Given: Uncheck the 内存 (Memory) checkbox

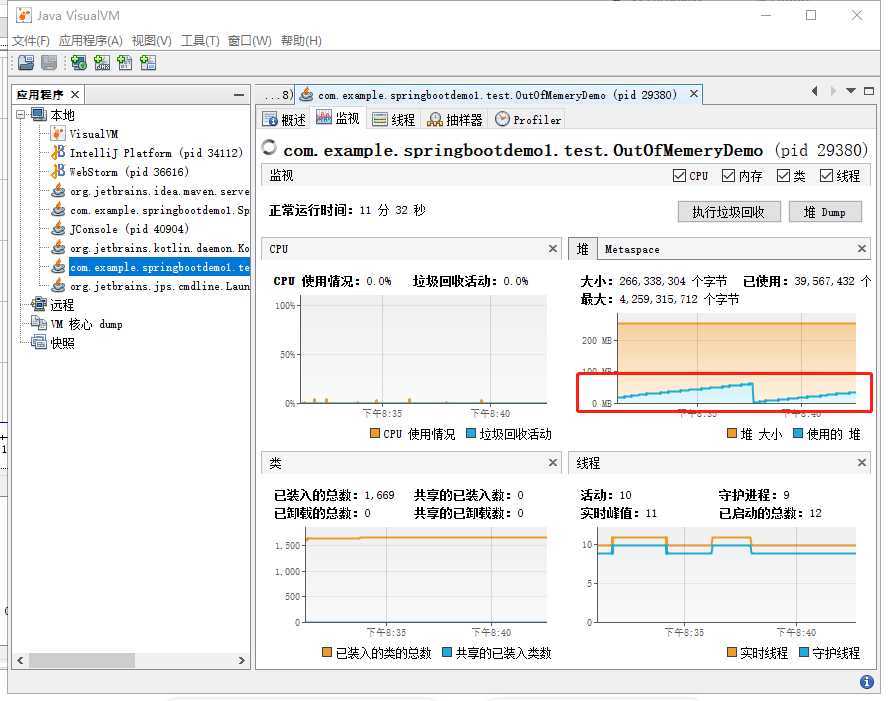Looking at the screenshot, I should [728, 176].
